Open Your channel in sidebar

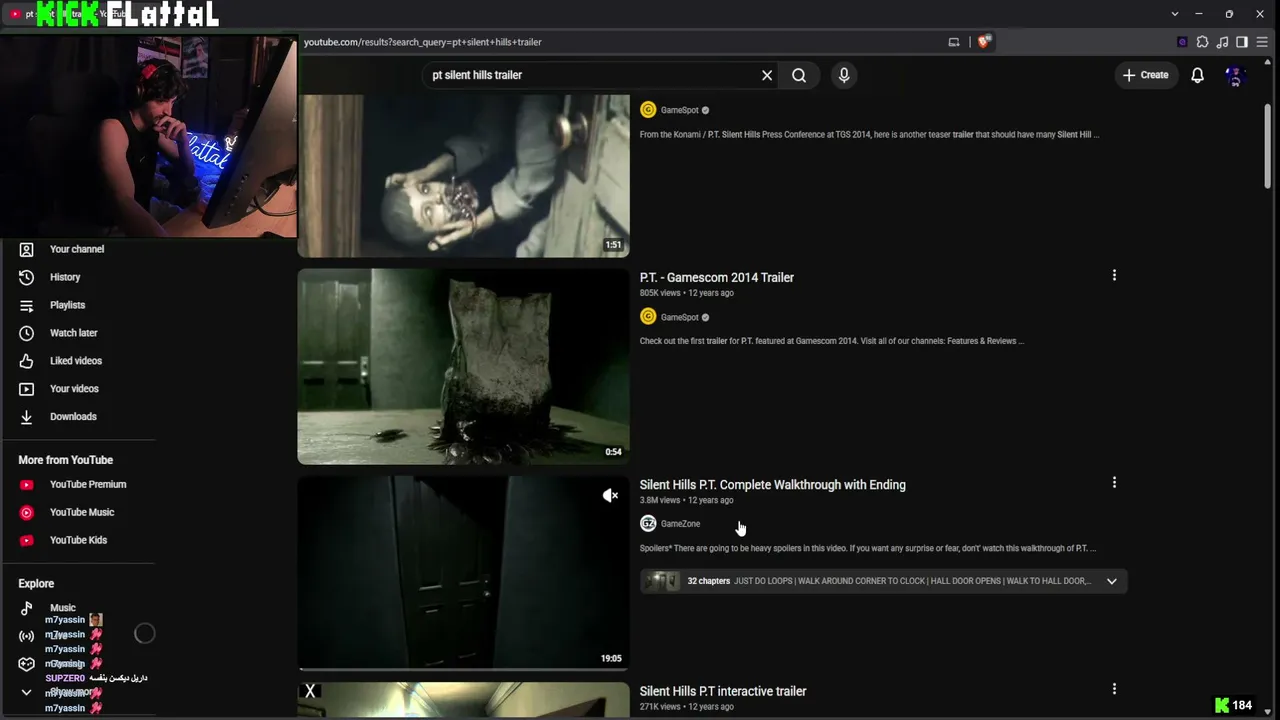click(77, 249)
